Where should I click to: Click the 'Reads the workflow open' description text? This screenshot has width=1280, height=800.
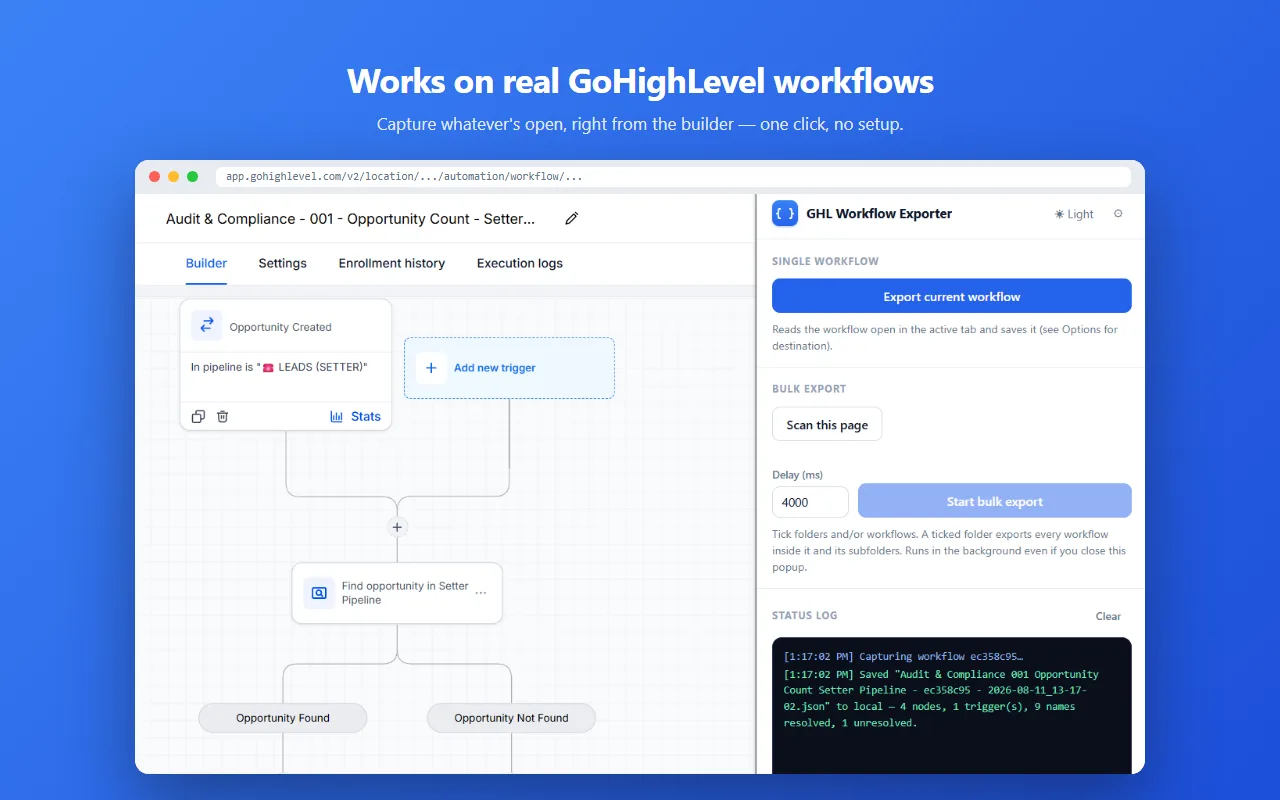click(x=945, y=337)
